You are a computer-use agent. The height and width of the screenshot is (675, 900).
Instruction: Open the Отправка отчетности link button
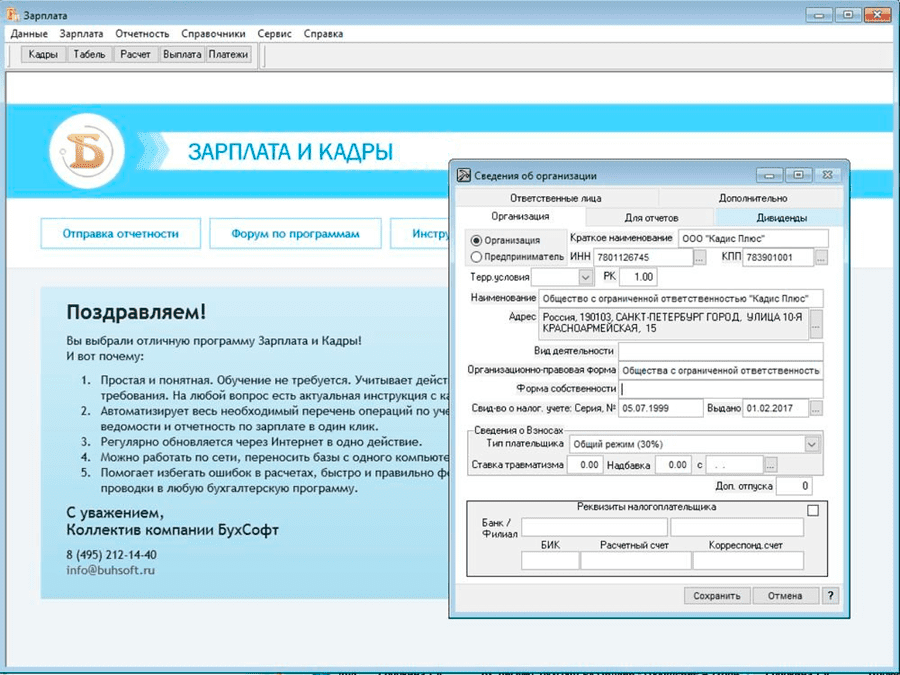point(121,234)
